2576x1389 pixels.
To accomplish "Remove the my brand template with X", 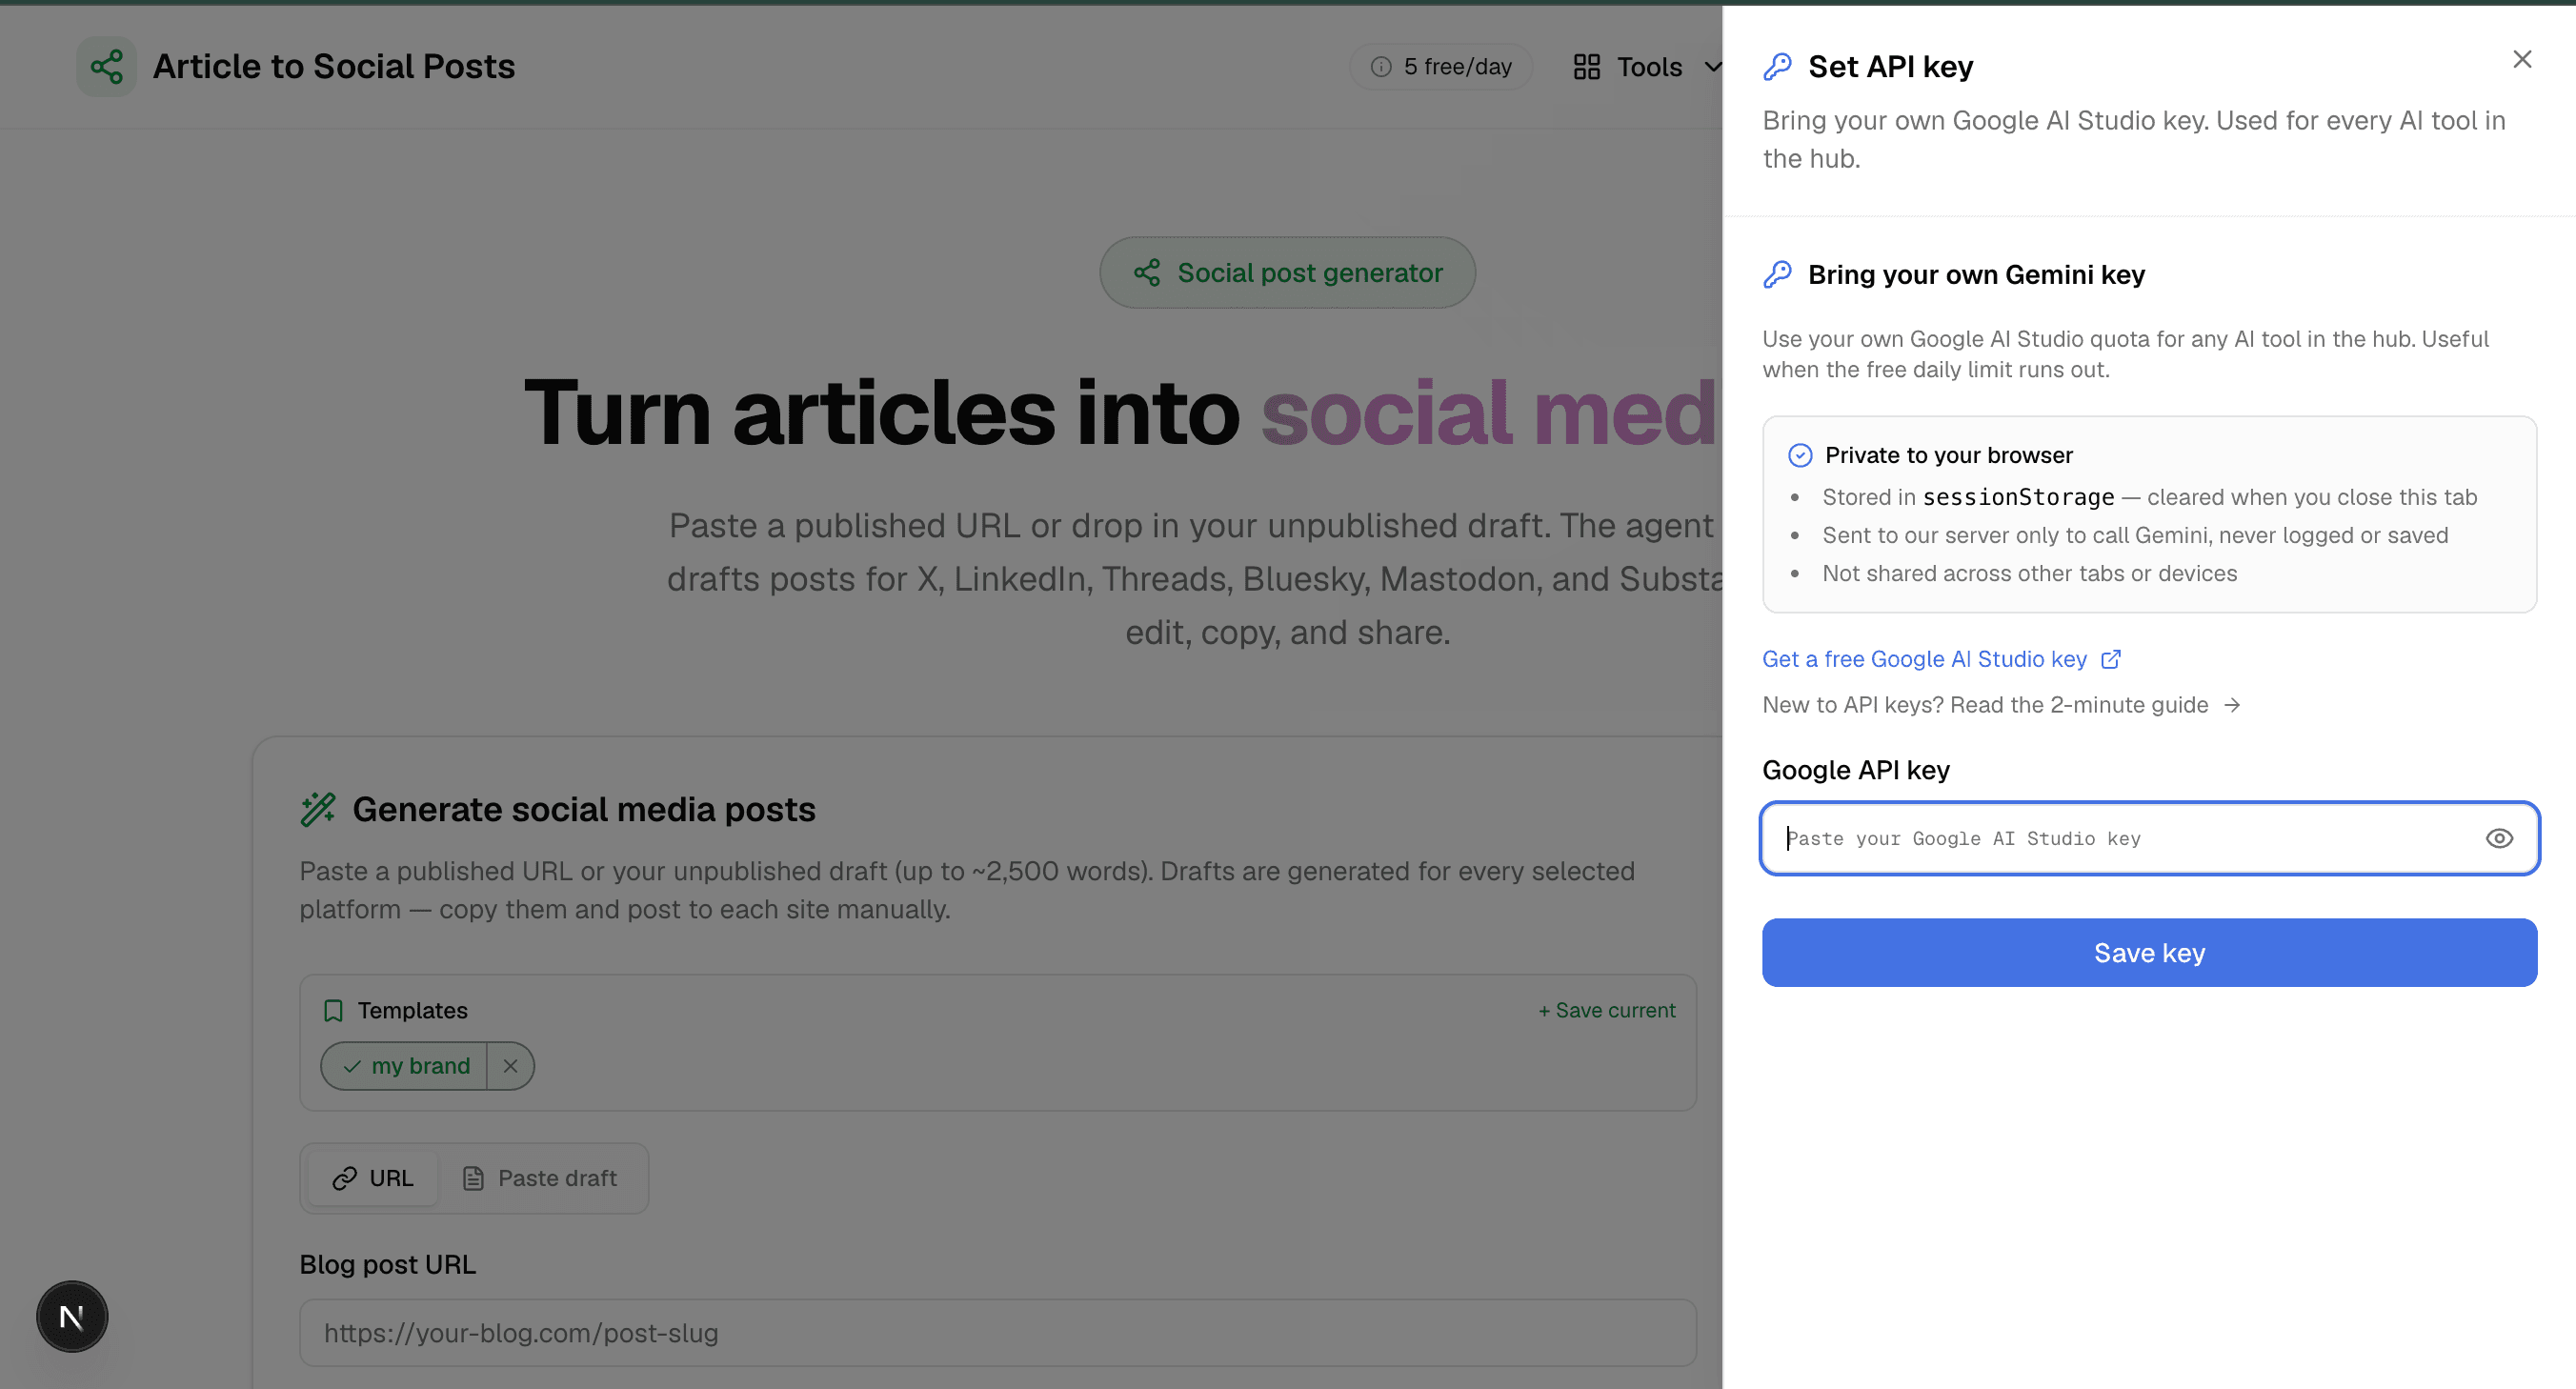I will tap(510, 1066).
